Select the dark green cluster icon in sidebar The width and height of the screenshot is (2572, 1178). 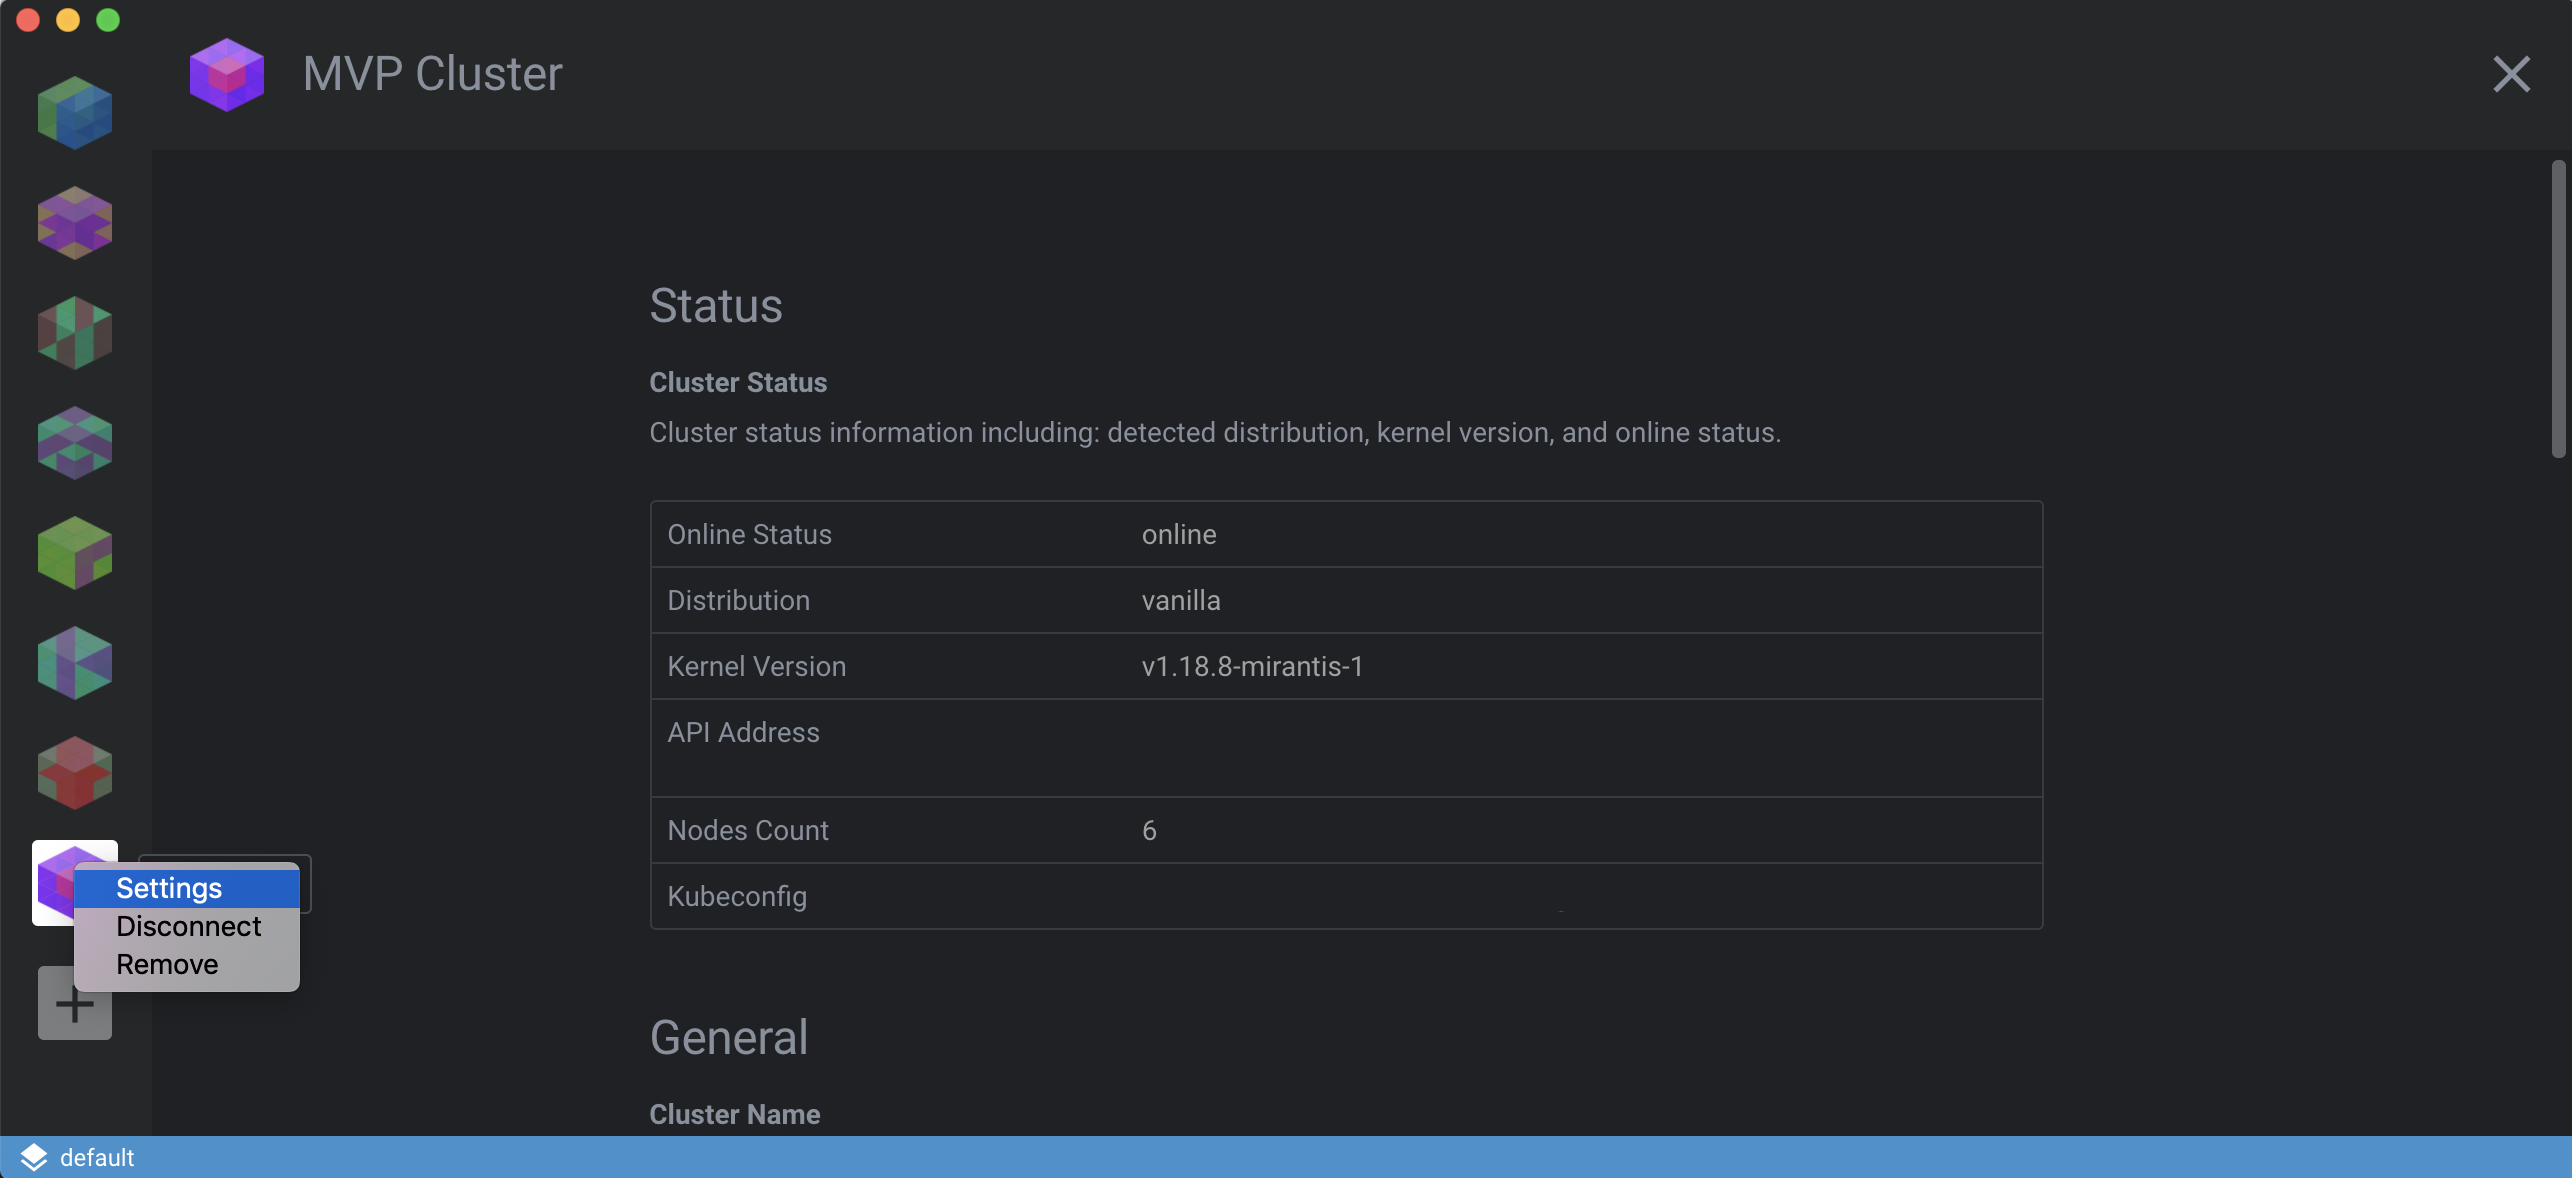[x=74, y=332]
